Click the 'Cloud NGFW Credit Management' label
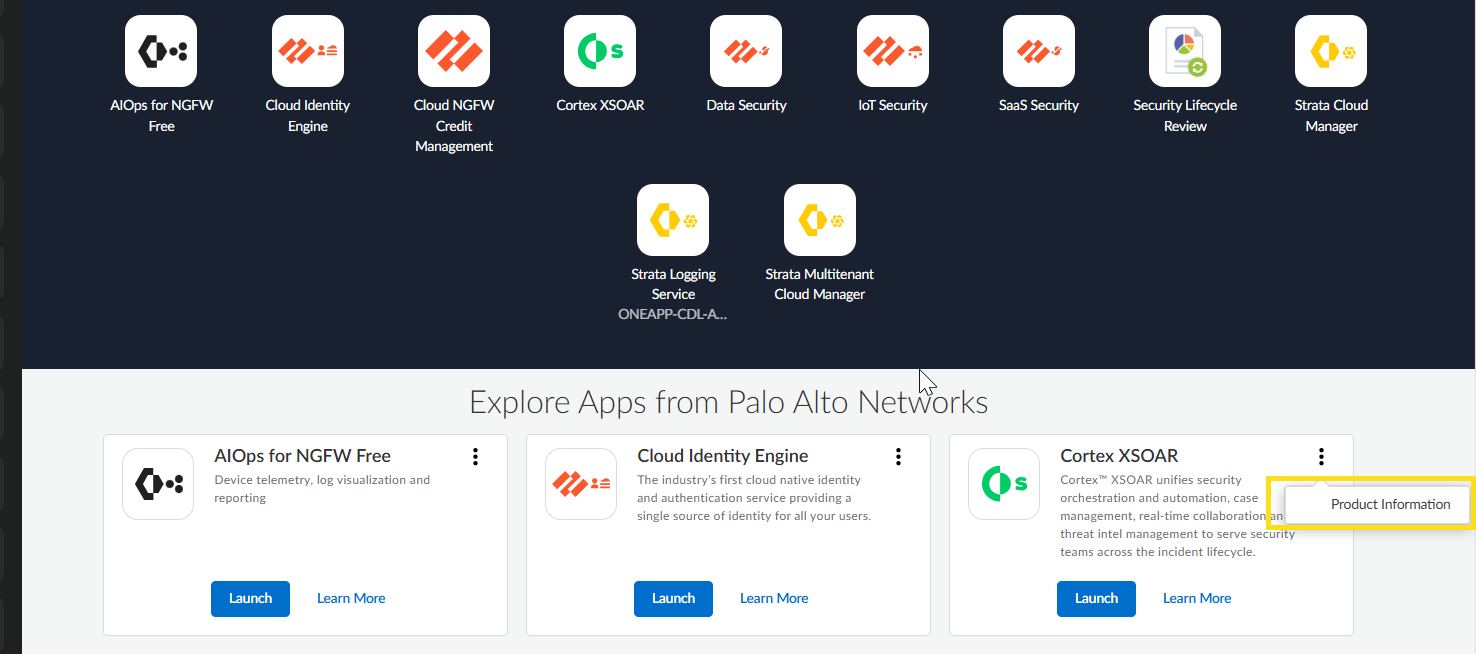This screenshot has height=654, width=1476. coord(454,126)
